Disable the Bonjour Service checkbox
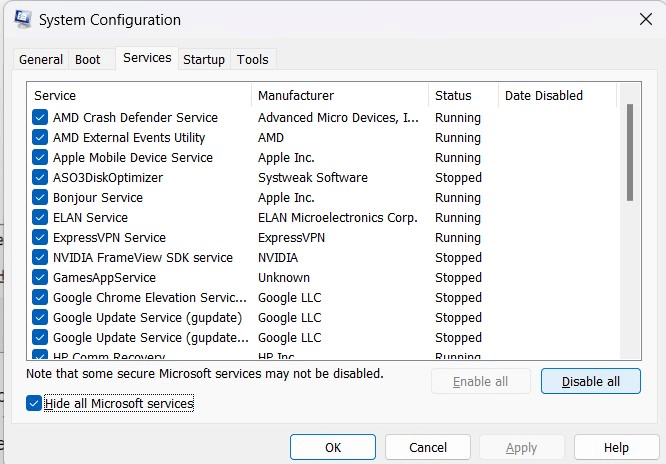The height and width of the screenshot is (464, 666). (x=40, y=198)
